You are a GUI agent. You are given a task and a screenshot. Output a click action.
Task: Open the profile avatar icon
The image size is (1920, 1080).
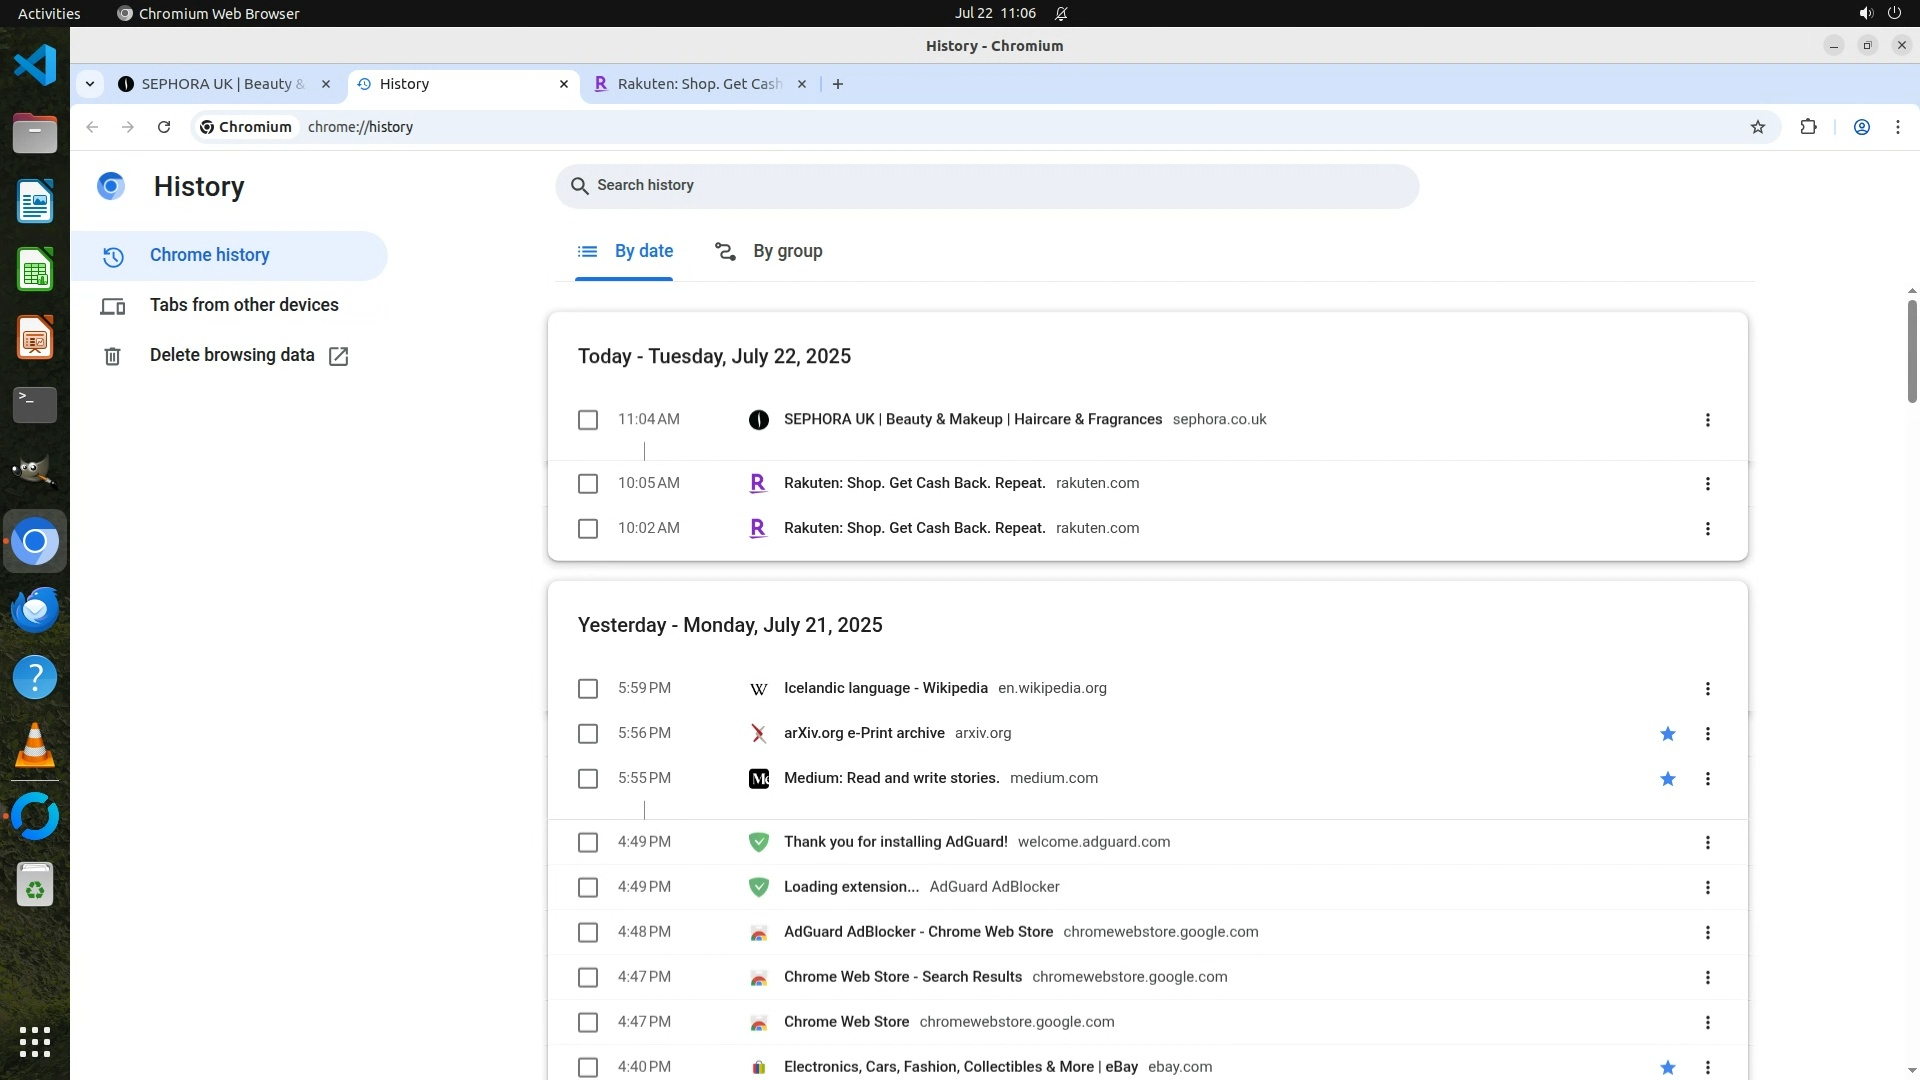click(1861, 127)
